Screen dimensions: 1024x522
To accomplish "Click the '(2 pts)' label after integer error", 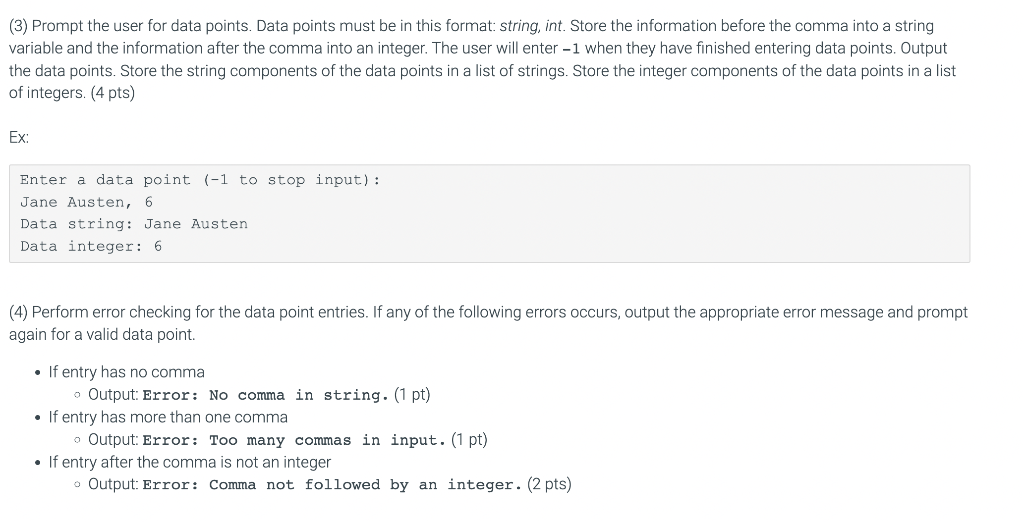I will [549, 484].
